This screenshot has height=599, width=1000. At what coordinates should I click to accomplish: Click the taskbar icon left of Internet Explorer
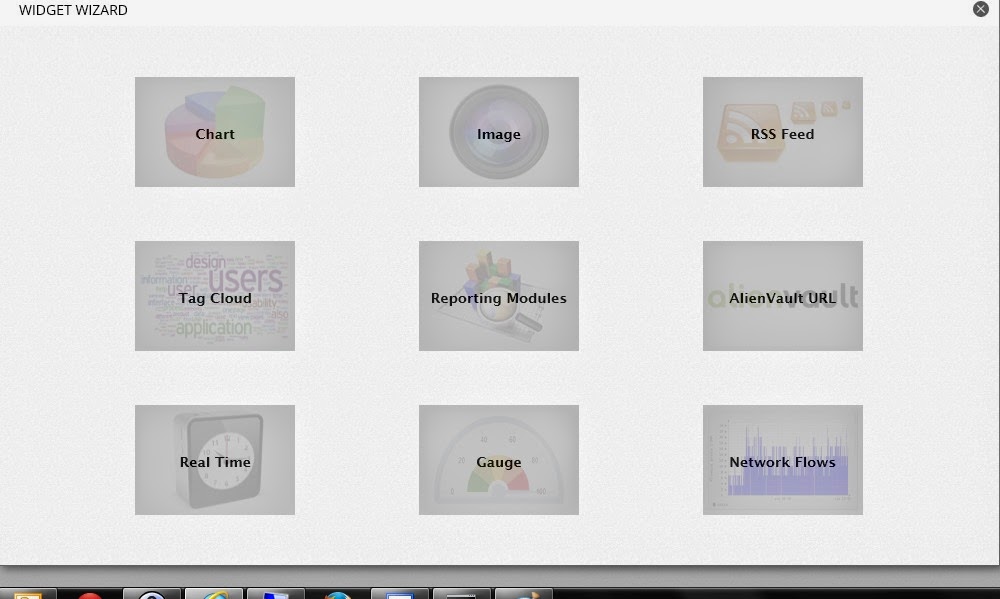click(x=152, y=594)
